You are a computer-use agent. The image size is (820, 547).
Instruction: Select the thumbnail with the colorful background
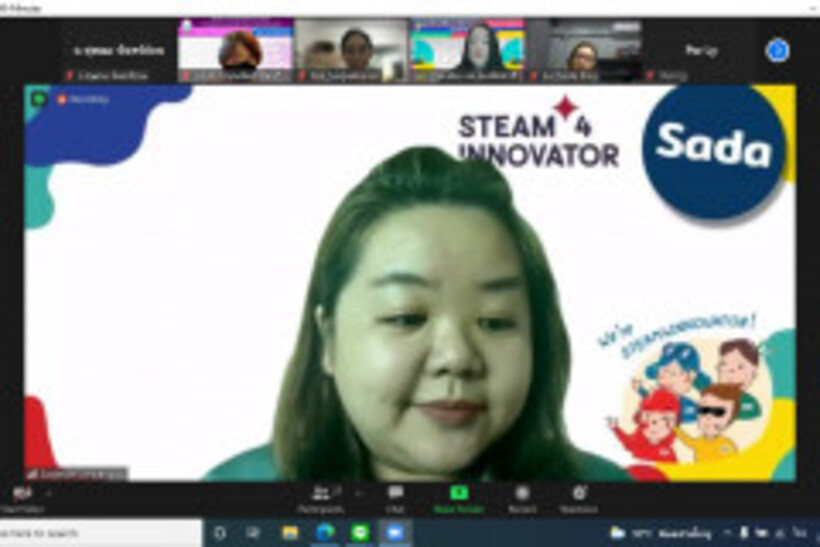pos(468,51)
